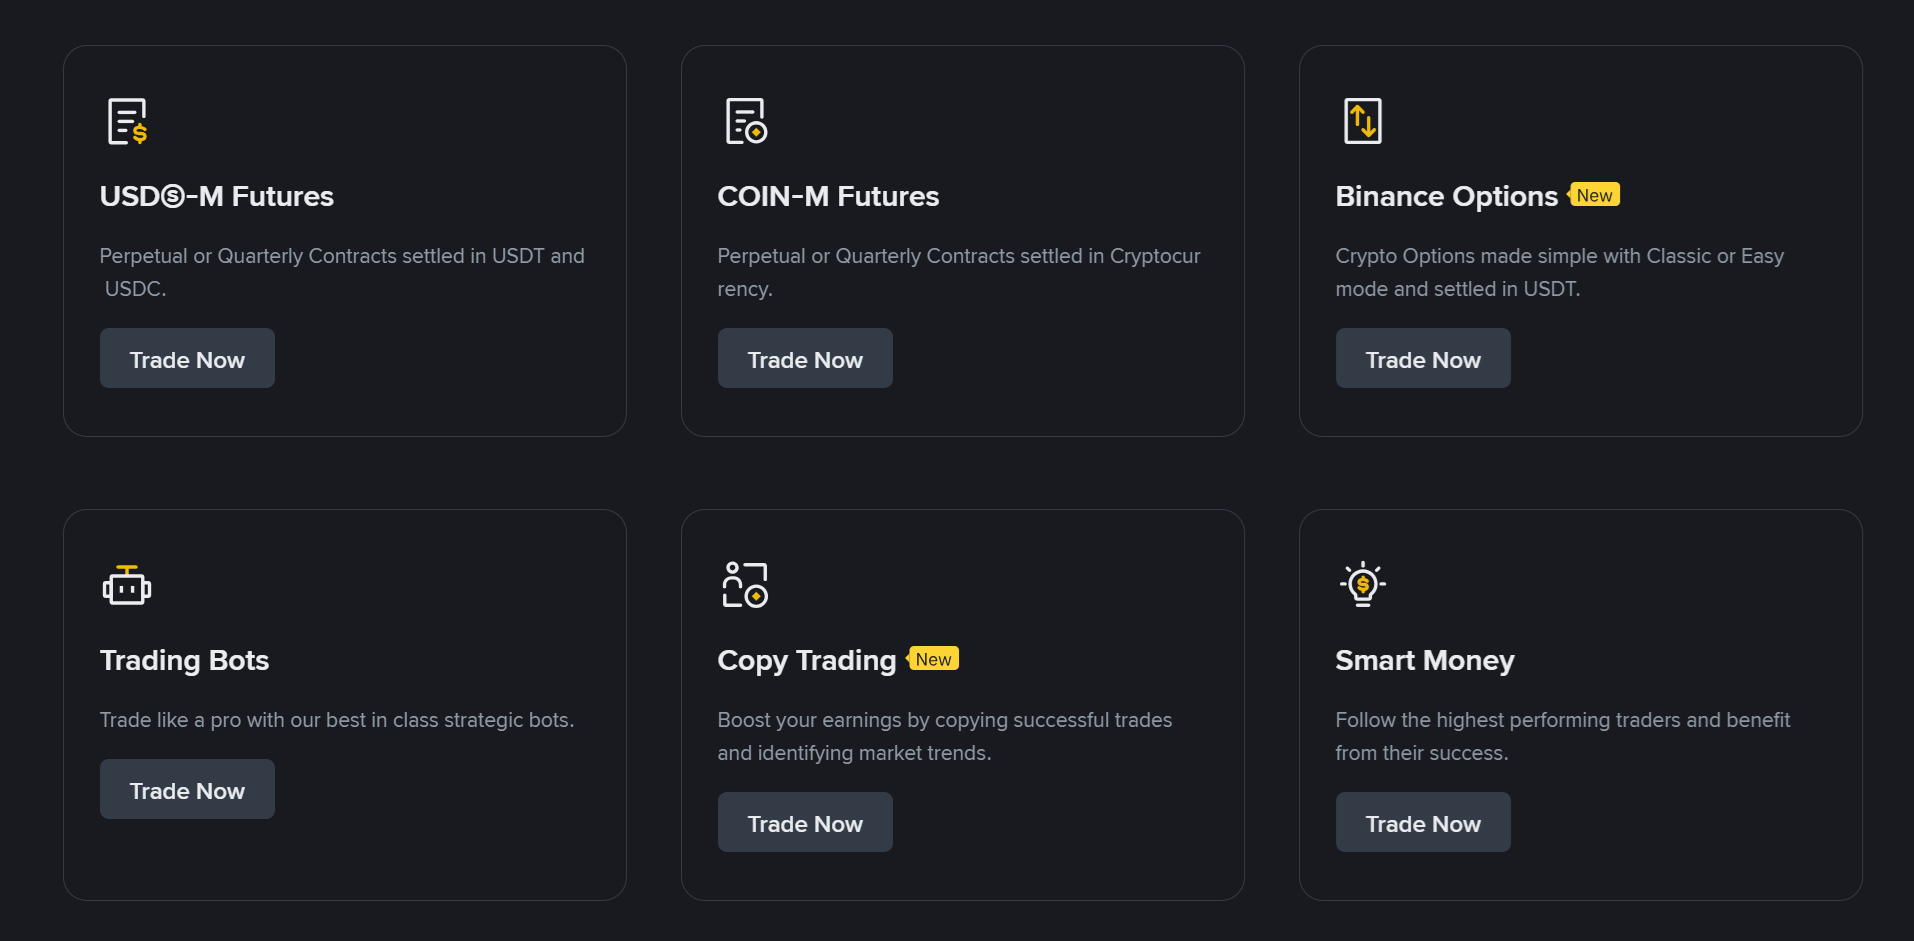Open the COIN-M Futures card
The height and width of the screenshot is (941, 1914).
pyautogui.click(x=828, y=196)
